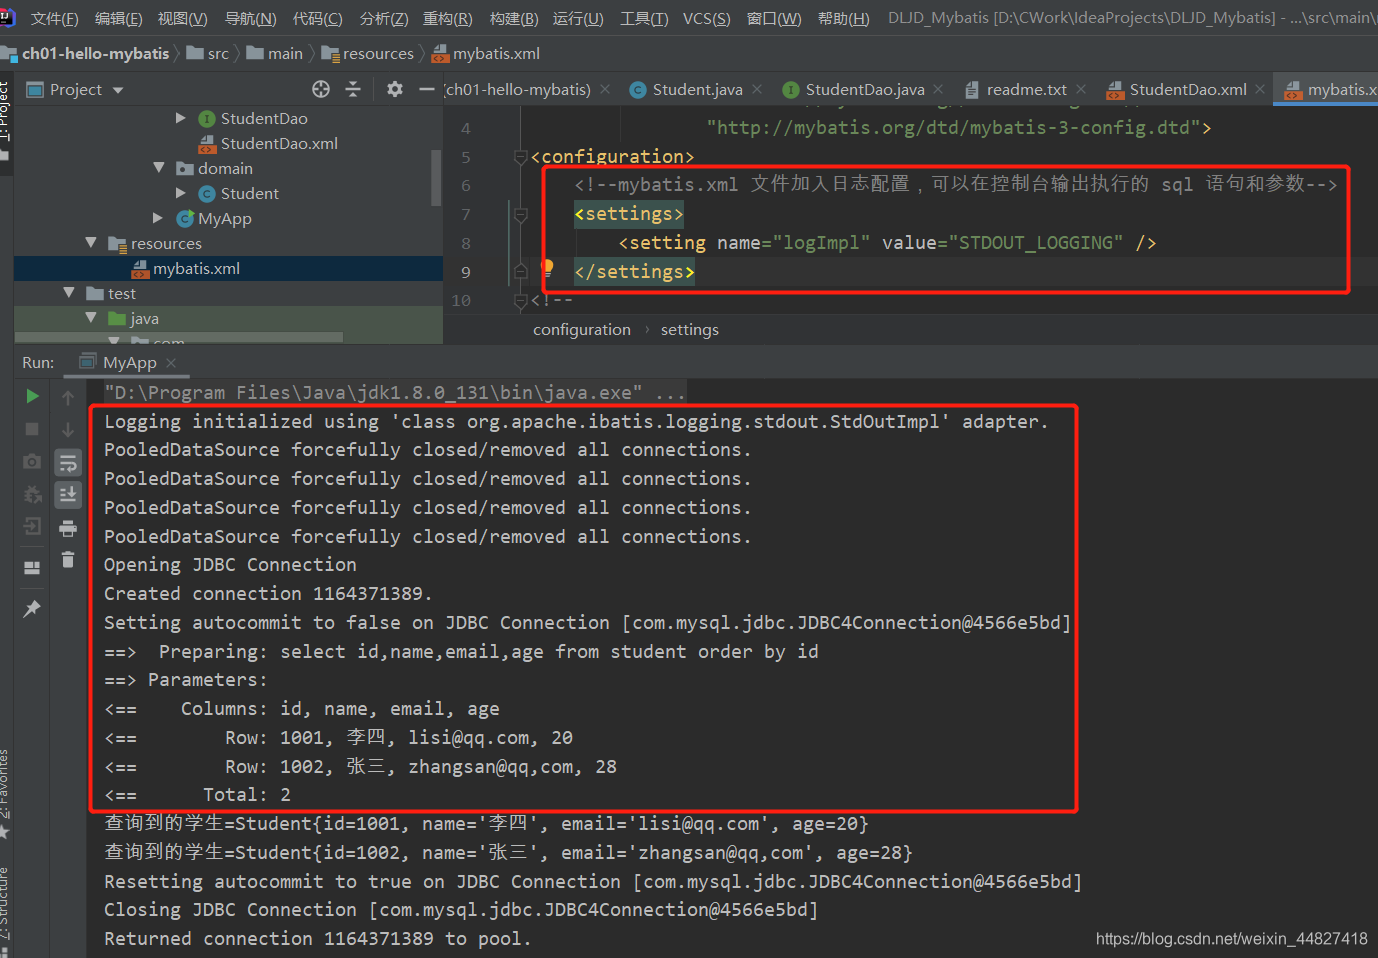
Task: Click the setting name="logImpl" code line
Action: pos(887,243)
